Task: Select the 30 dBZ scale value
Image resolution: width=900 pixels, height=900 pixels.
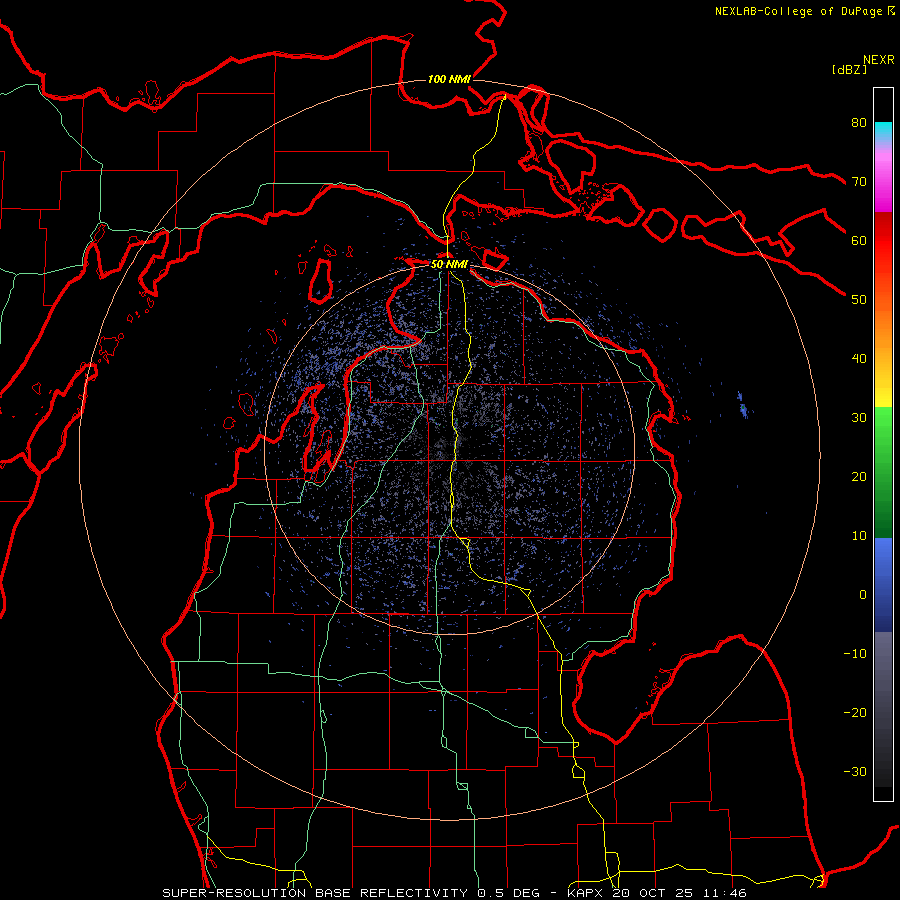Action: 859,418
